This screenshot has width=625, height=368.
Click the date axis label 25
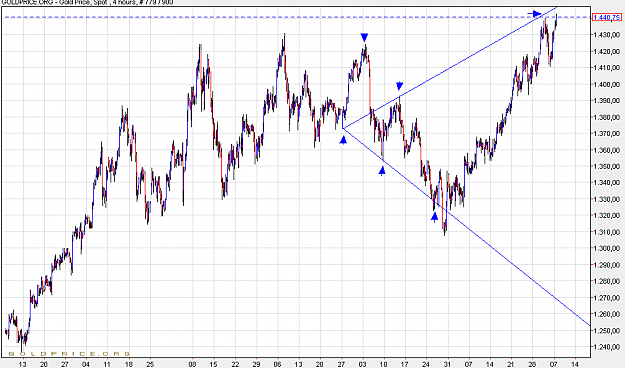(x=149, y=364)
